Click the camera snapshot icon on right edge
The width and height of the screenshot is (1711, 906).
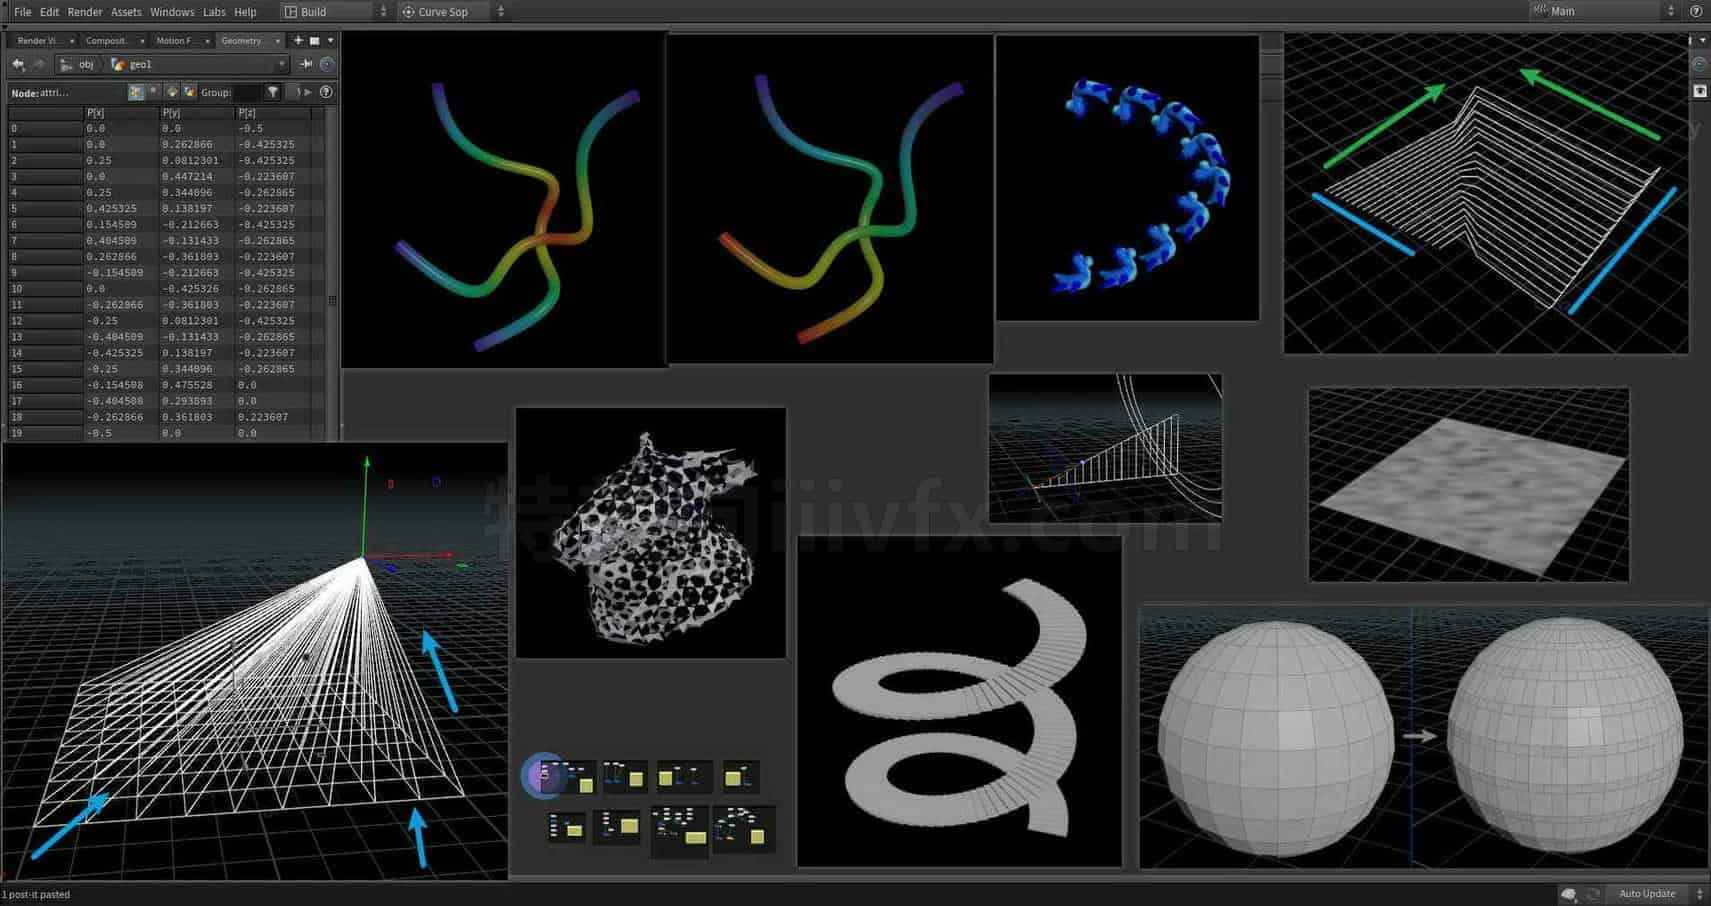pos(1699,90)
